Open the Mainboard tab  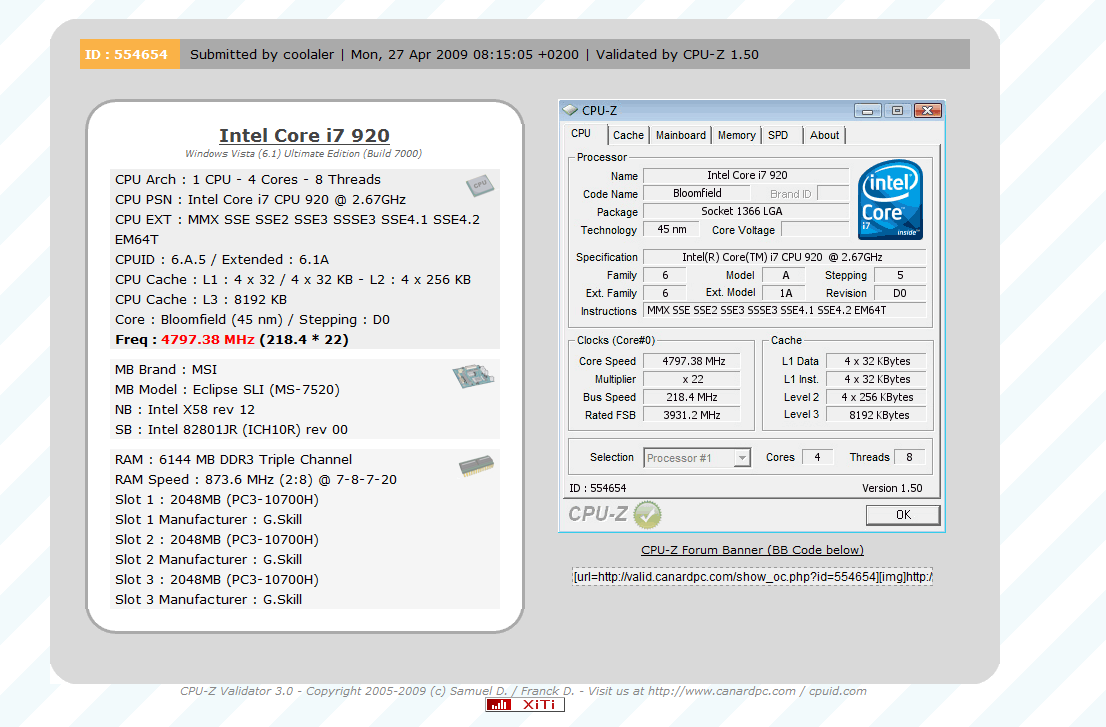(680, 135)
